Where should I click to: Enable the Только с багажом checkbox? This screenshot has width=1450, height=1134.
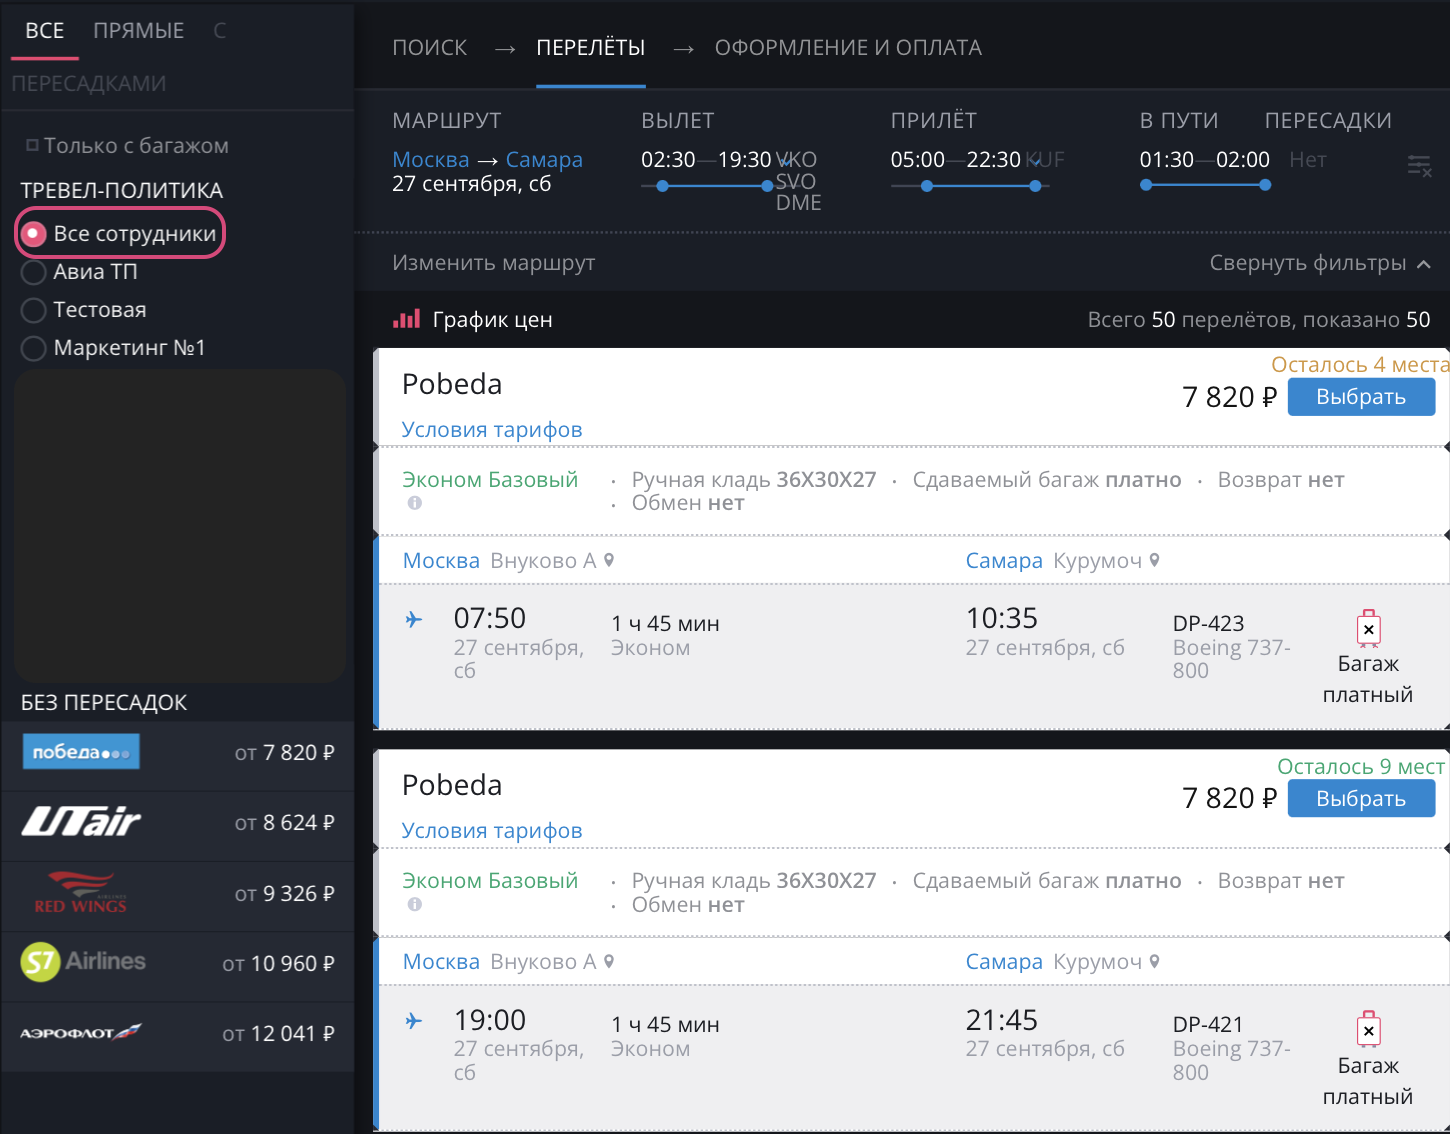tap(32, 145)
